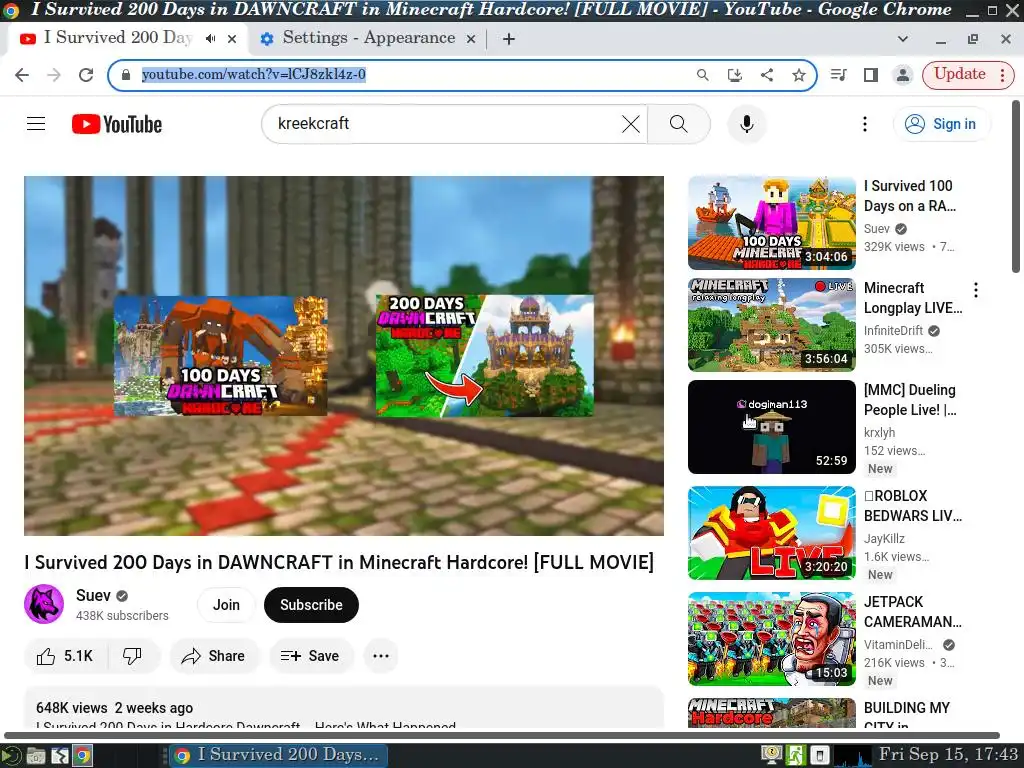Close the Settings - Appearance tab
Screen dimensions: 1024x768
pos(470,39)
